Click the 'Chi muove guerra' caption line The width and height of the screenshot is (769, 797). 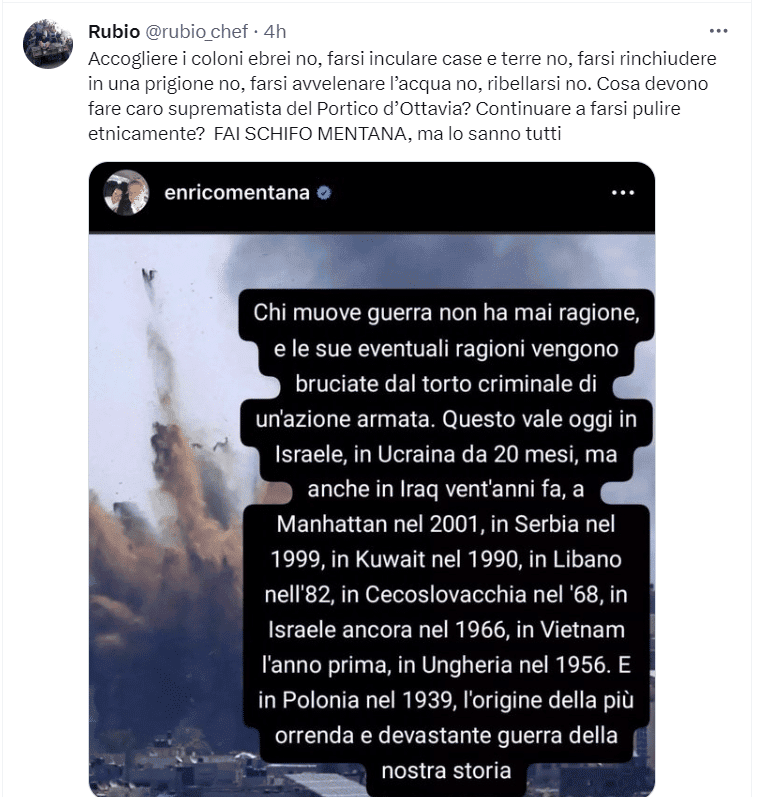pos(446,313)
